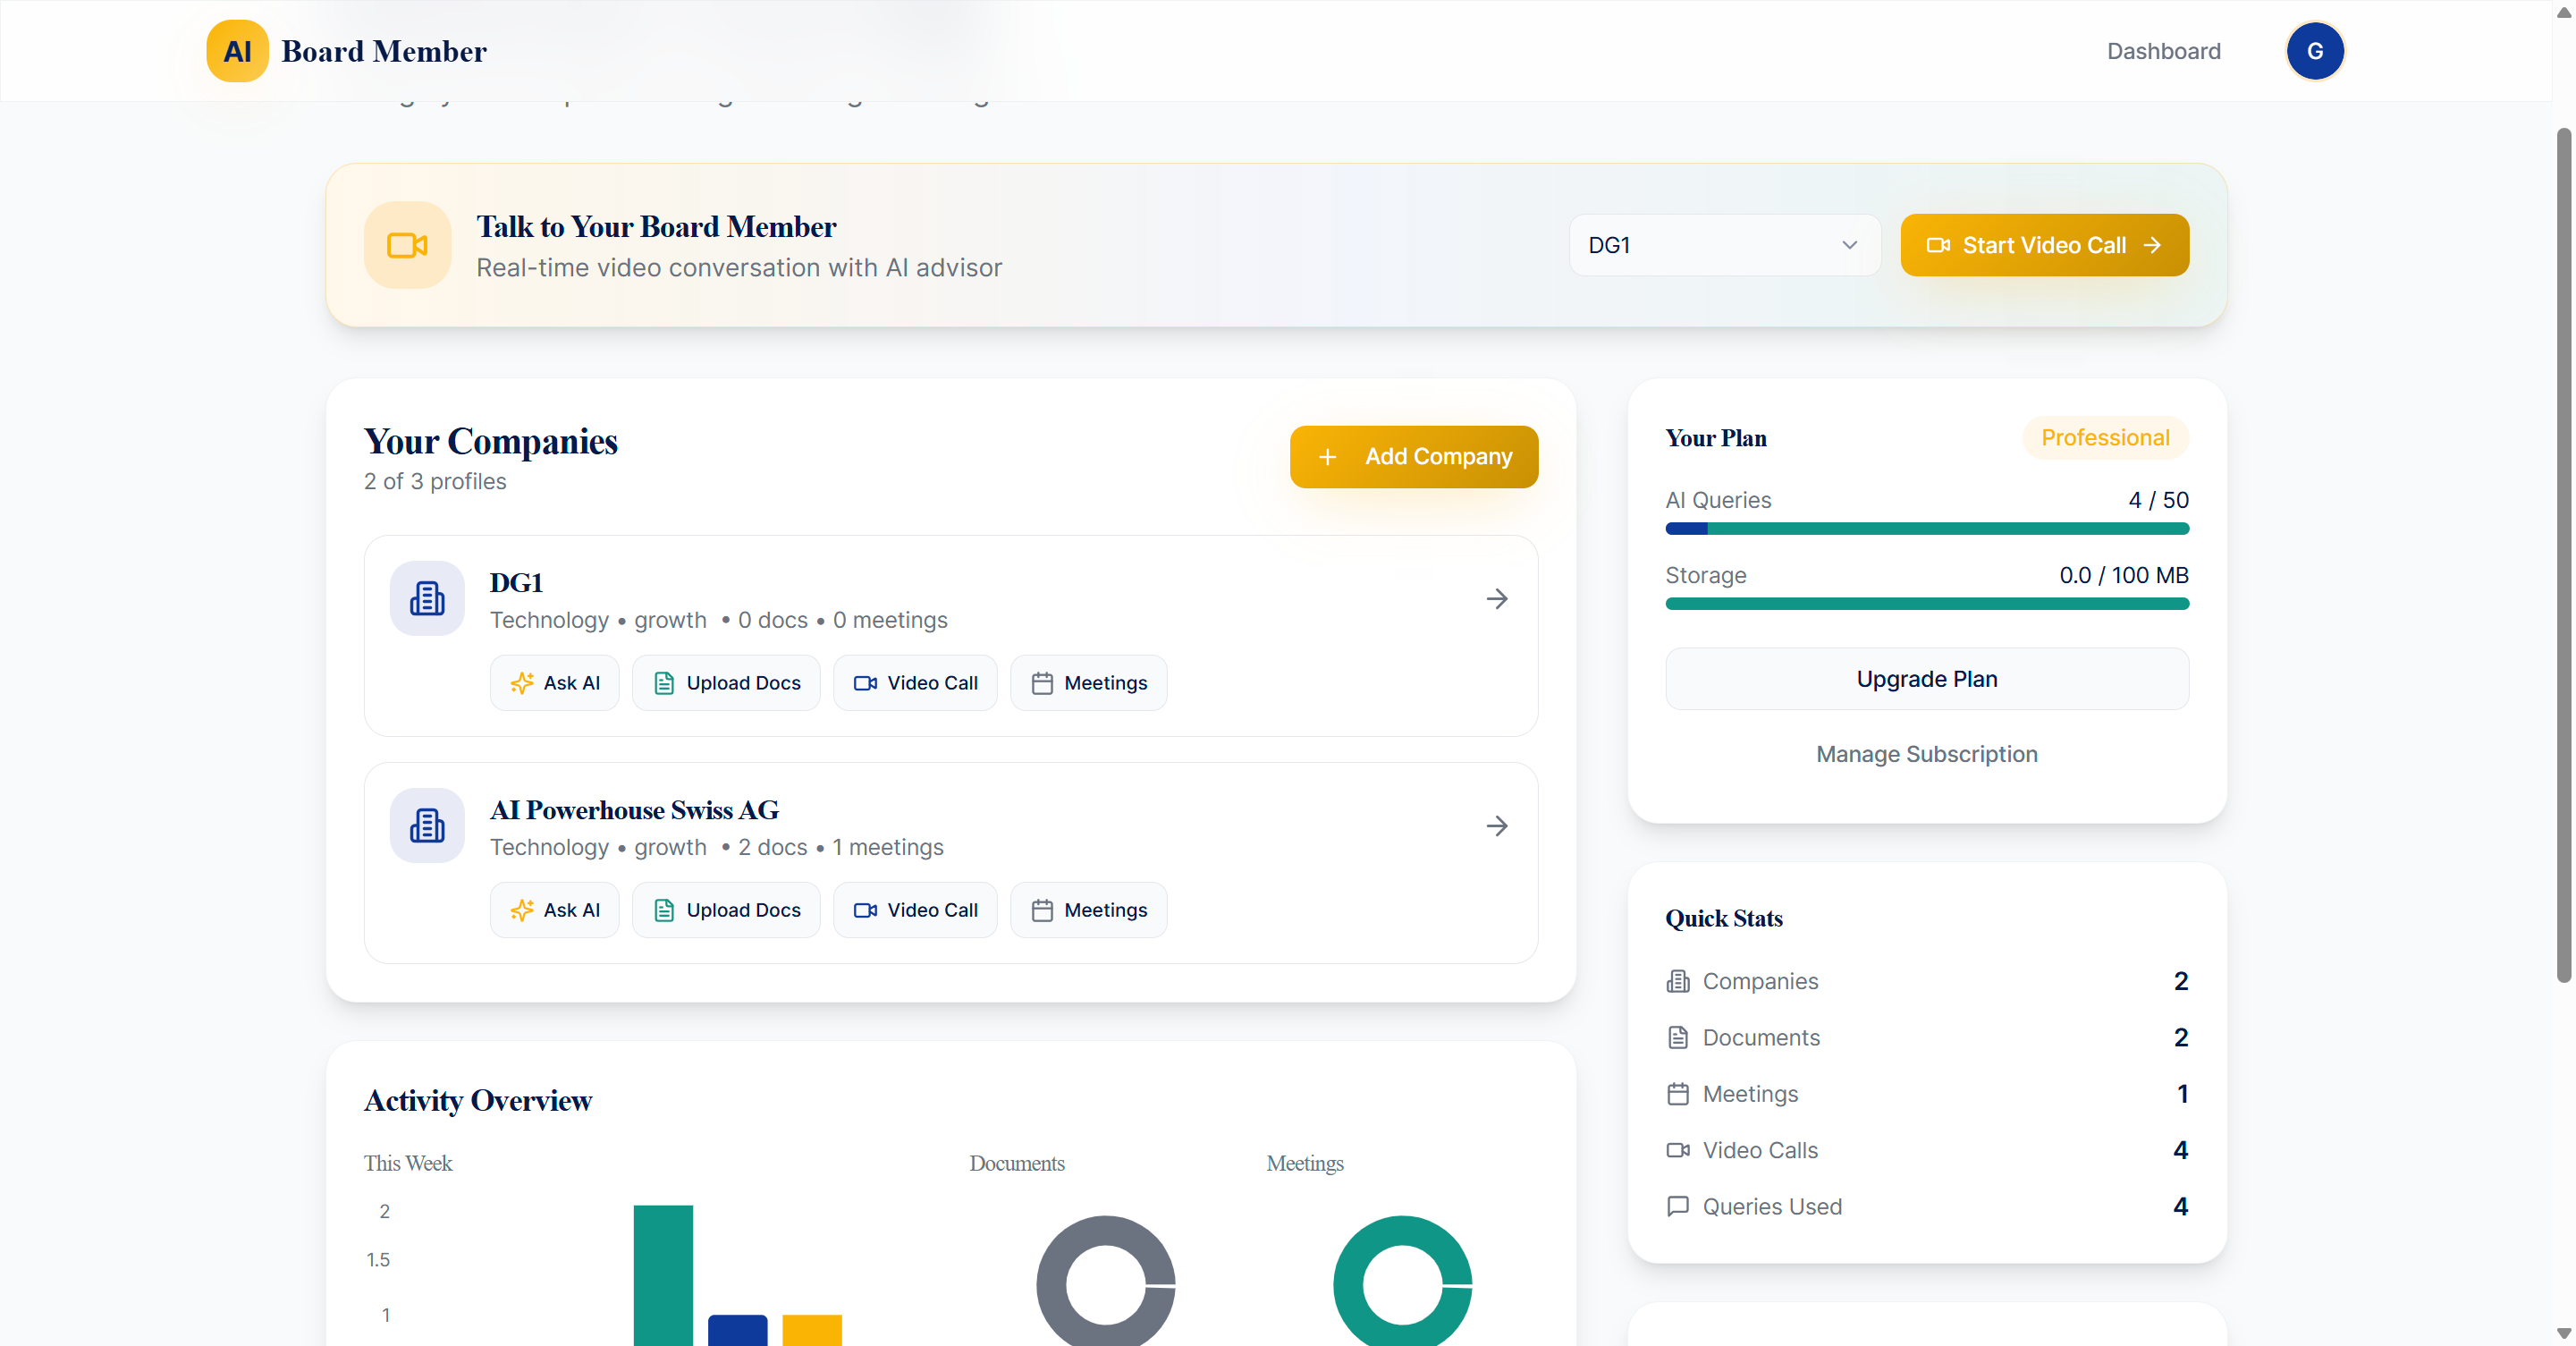The width and height of the screenshot is (2576, 1346).
Task: Click the DG1 company building icon
Action: point(427,598)
